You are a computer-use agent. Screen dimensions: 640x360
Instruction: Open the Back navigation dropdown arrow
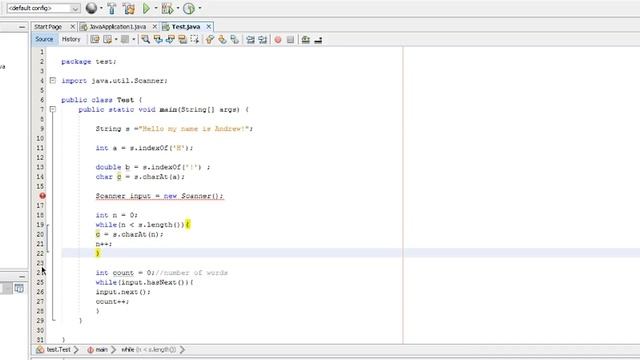click(x=116, y=40)
